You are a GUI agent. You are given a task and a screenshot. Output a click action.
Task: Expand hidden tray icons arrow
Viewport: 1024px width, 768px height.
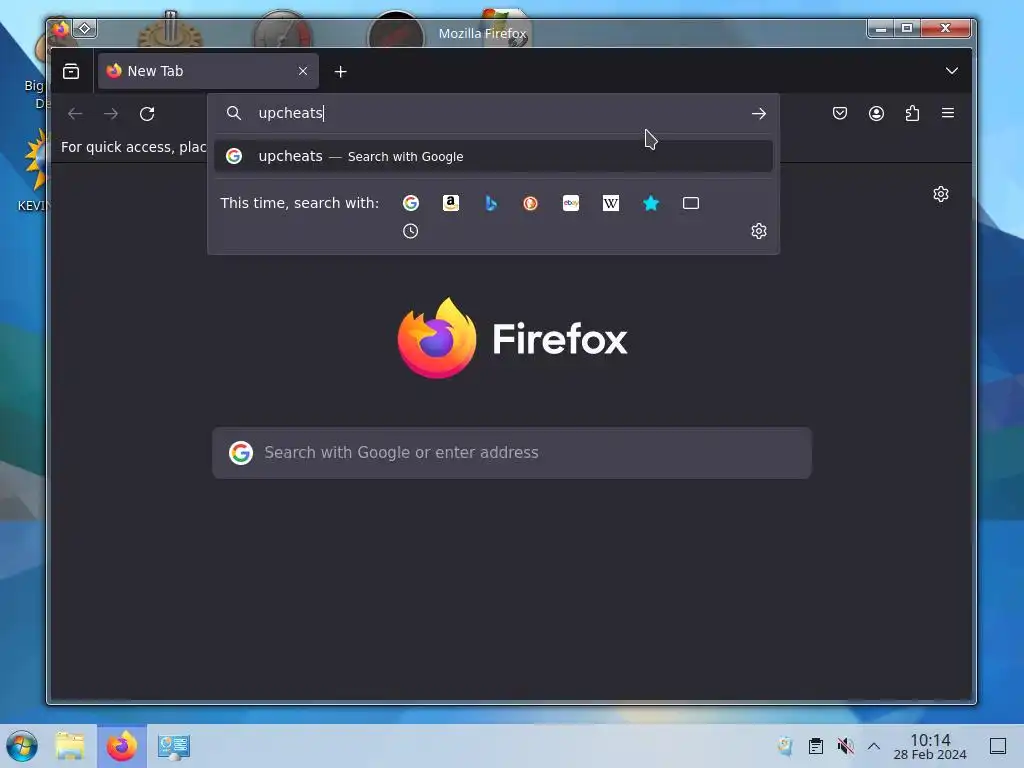tap(874, 746)
